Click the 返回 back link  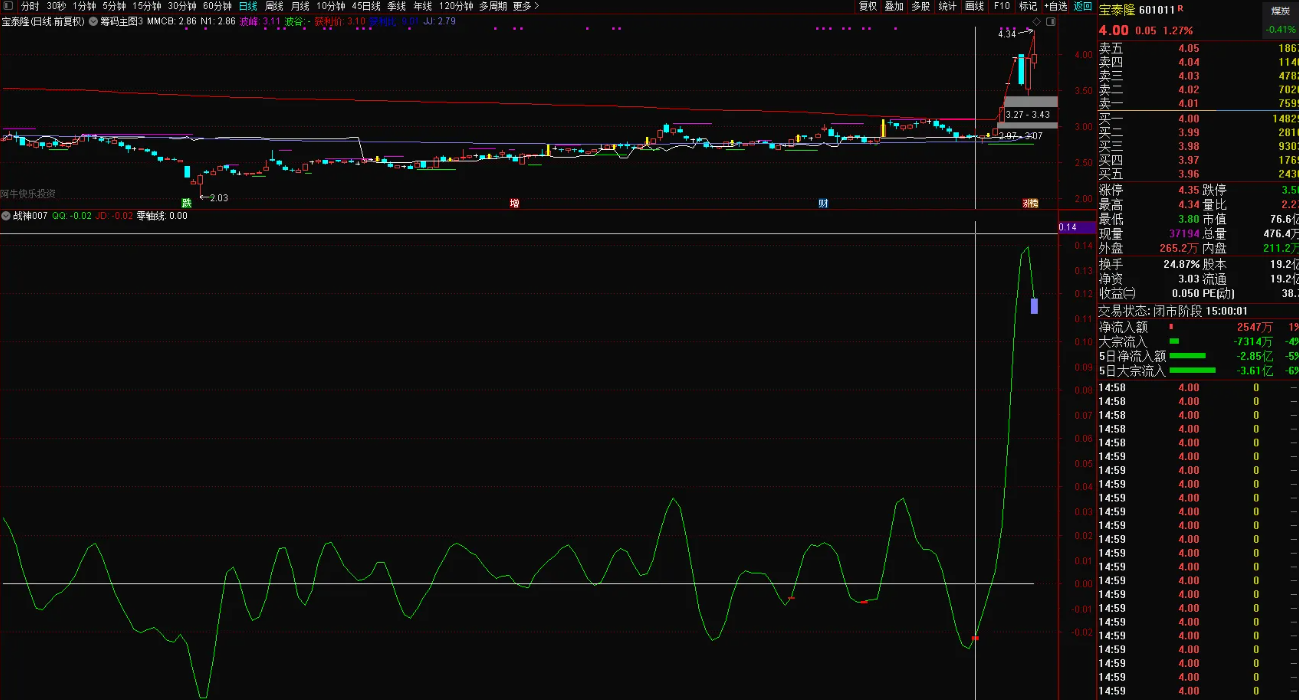[x=1083, y=6]
